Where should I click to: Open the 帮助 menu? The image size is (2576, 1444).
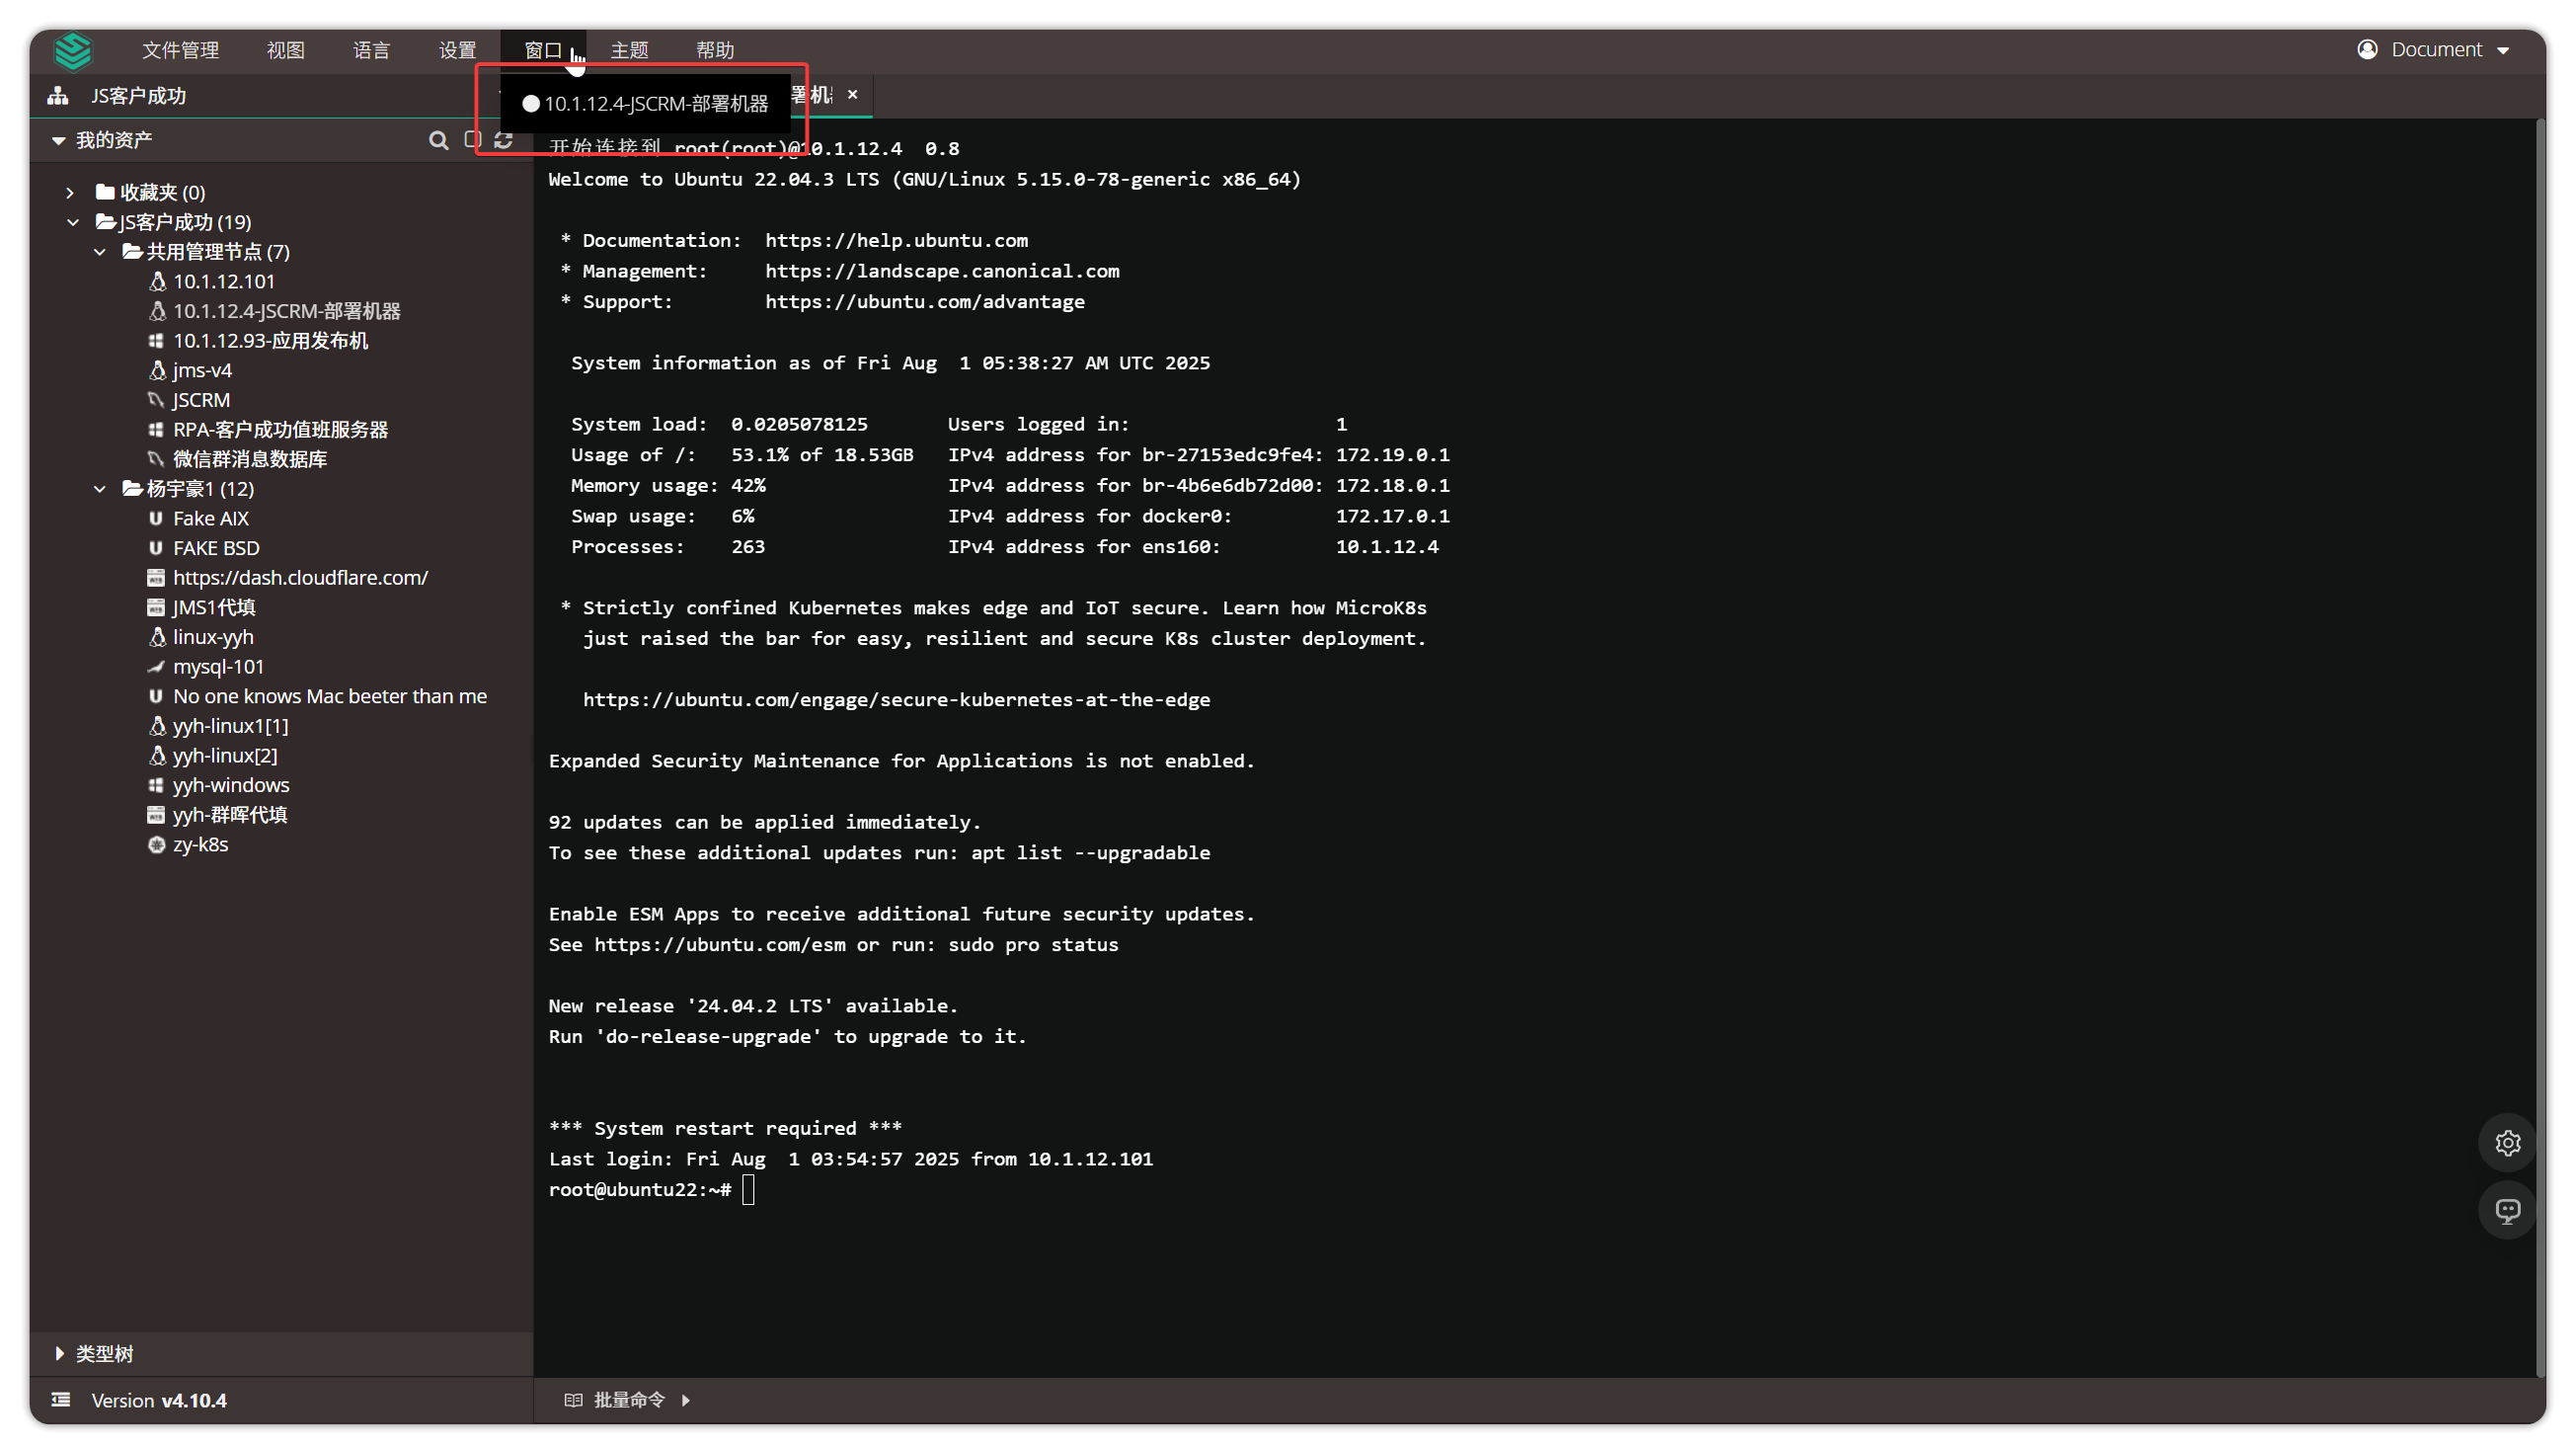(x=715, y=50)
